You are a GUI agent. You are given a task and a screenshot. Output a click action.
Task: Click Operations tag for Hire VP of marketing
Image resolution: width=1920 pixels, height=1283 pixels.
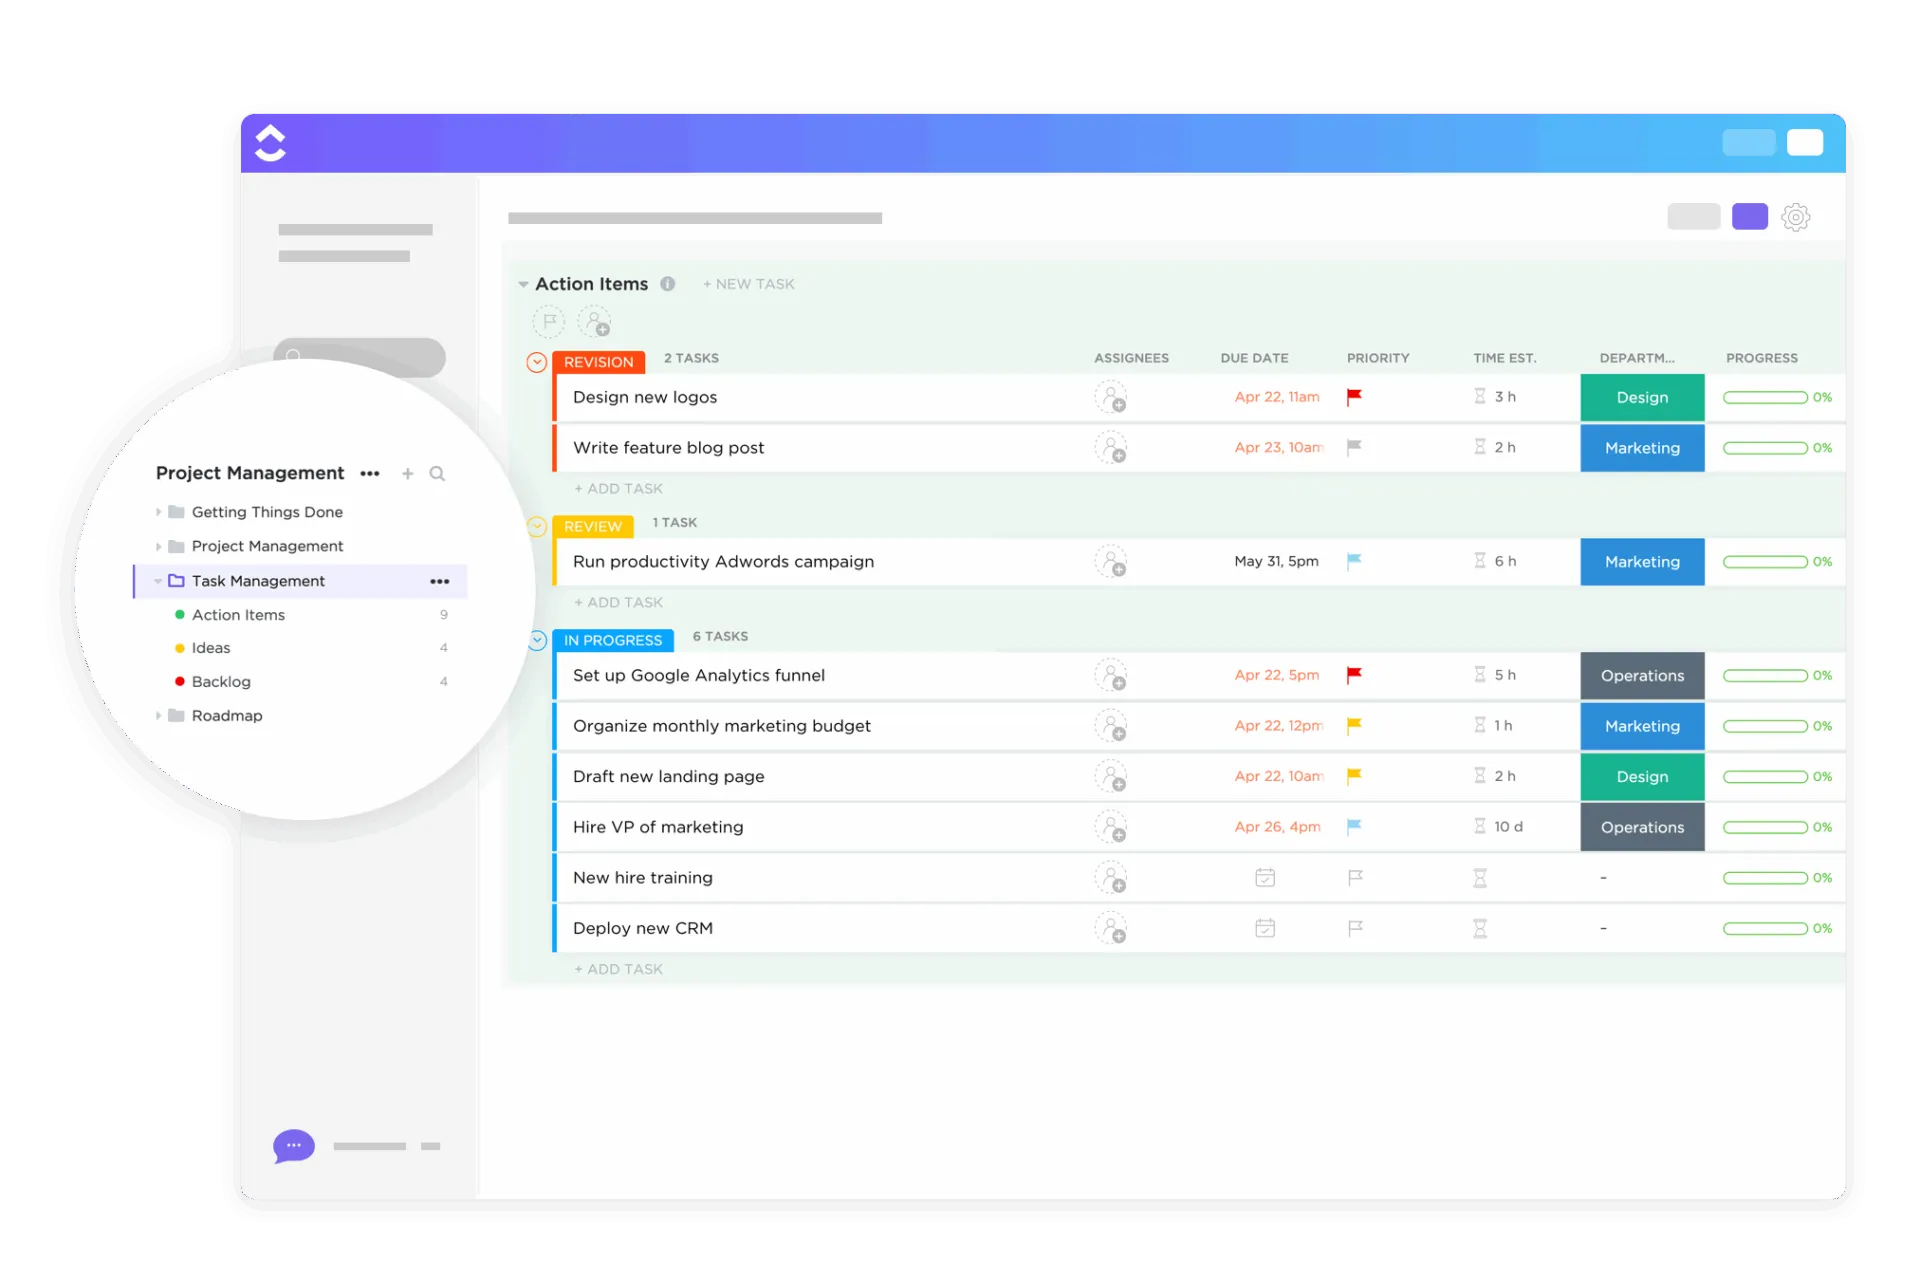[x=1642, y=827]
